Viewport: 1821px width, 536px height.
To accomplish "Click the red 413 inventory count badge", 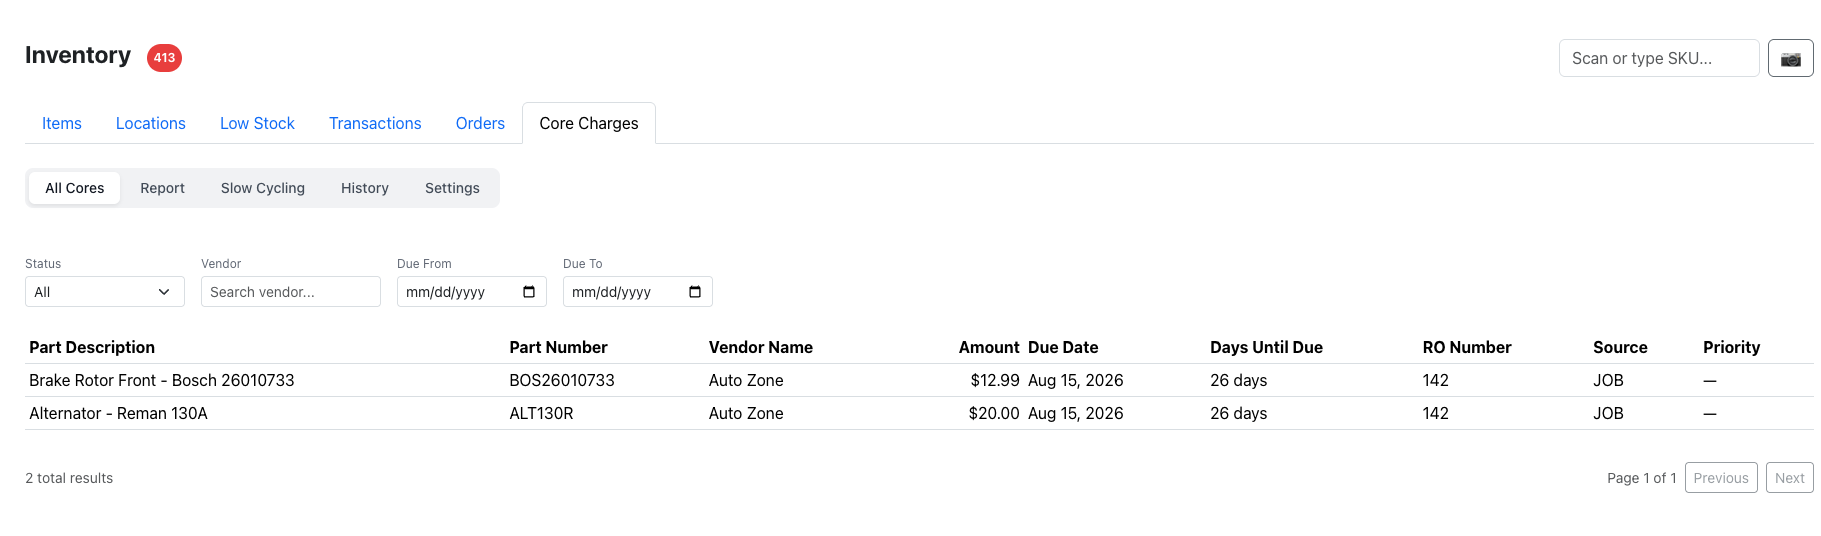I will [164, 58].
